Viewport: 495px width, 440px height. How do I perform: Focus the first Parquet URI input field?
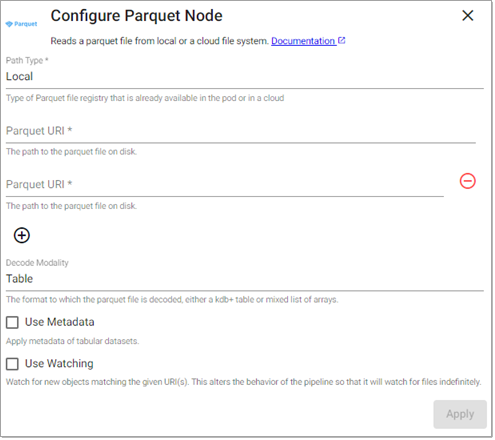[241, 131]
